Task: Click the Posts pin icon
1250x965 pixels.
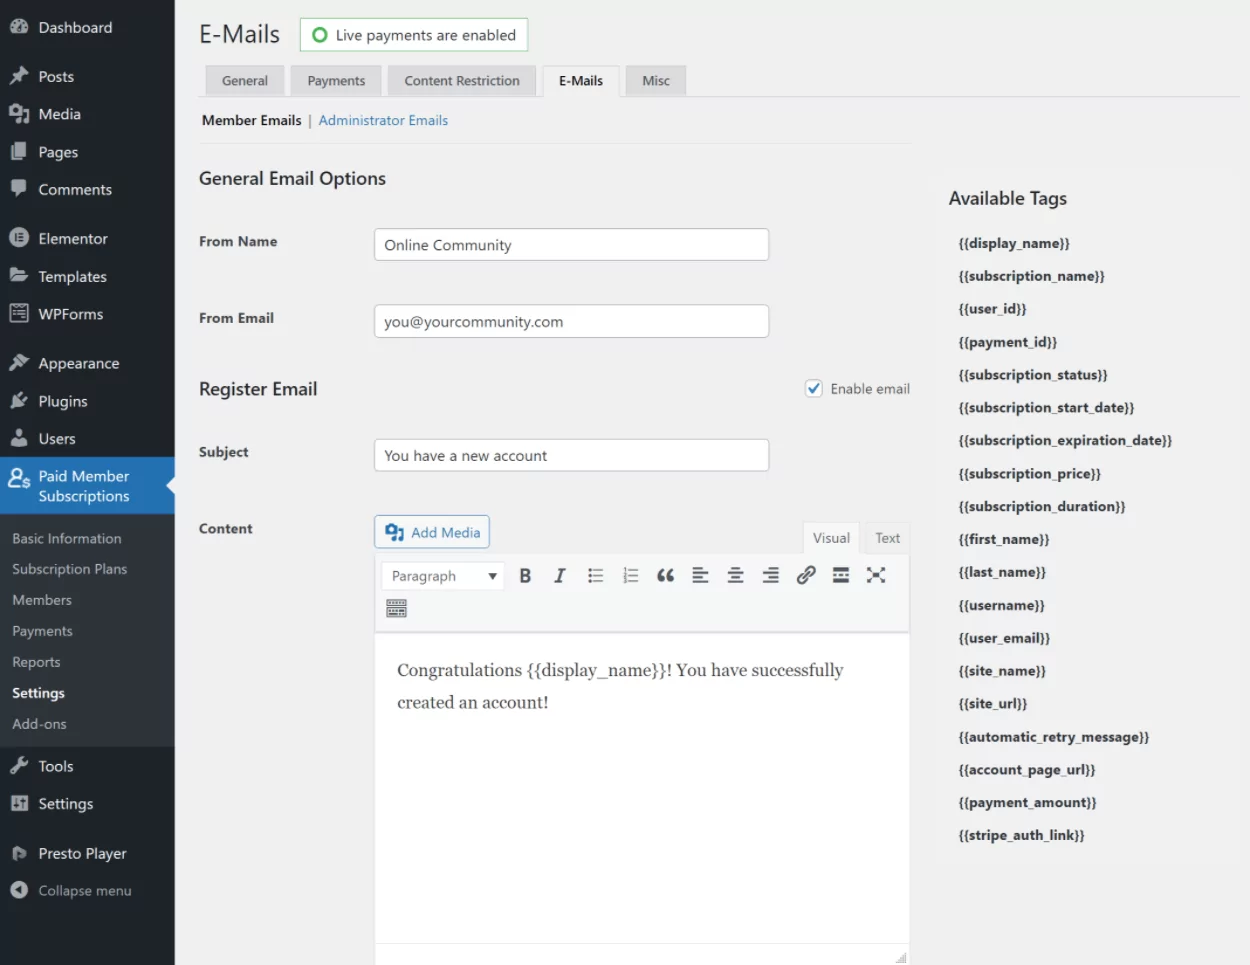Action: (19, 76)
